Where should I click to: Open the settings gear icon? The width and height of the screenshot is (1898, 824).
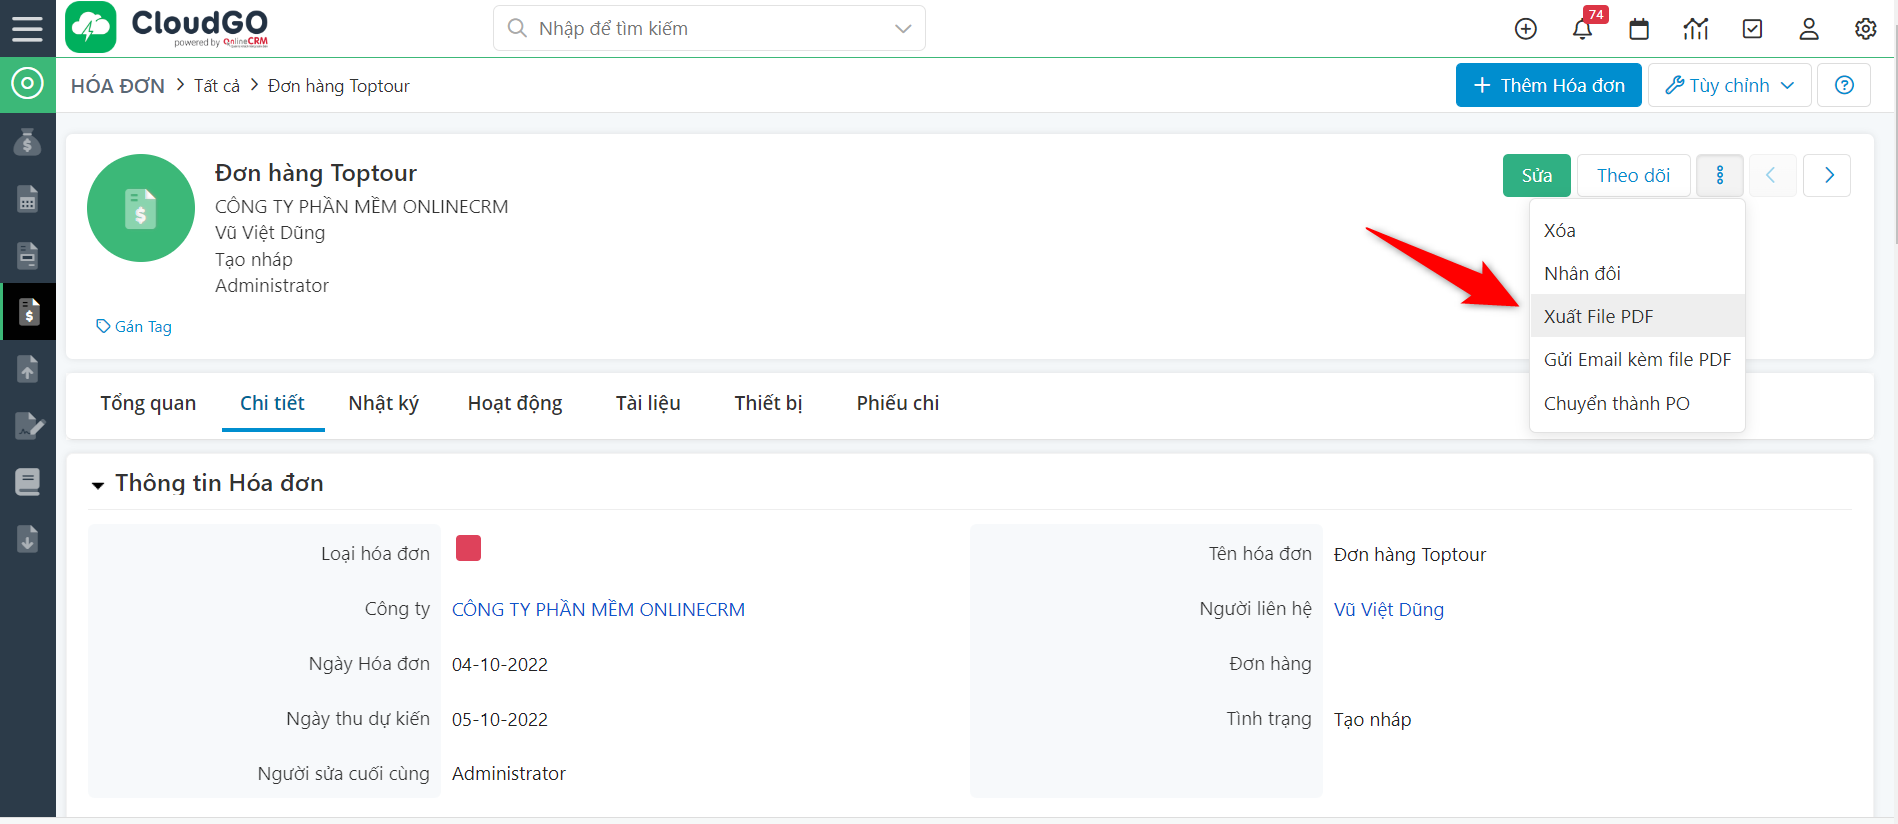(x=1865, y=29)
